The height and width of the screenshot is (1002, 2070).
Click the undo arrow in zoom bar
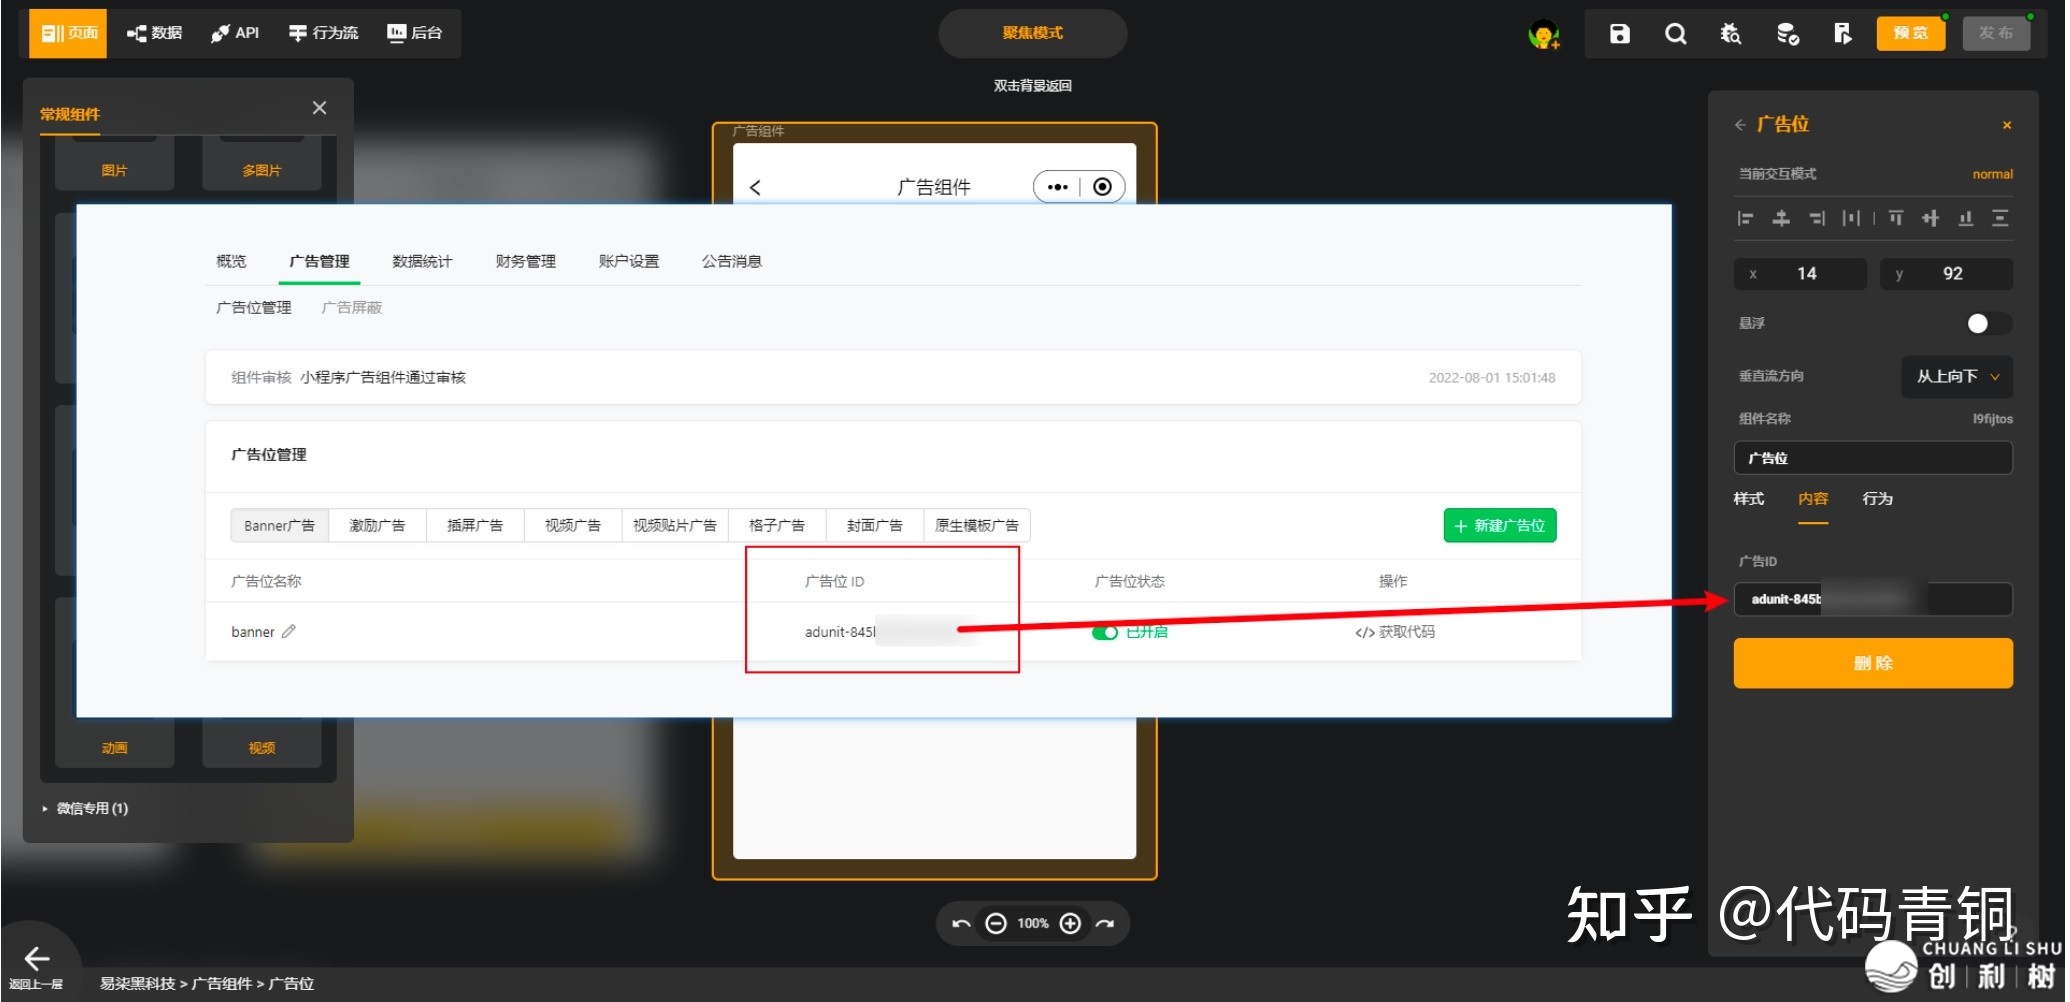[x=961, y=924]
